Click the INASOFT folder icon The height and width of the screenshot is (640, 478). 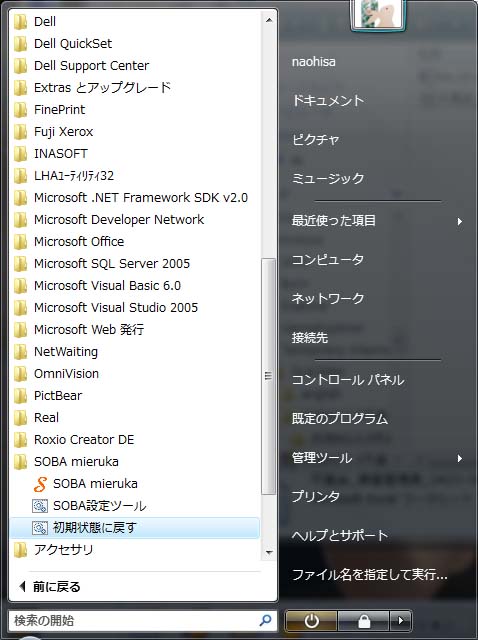click(20, 154)
